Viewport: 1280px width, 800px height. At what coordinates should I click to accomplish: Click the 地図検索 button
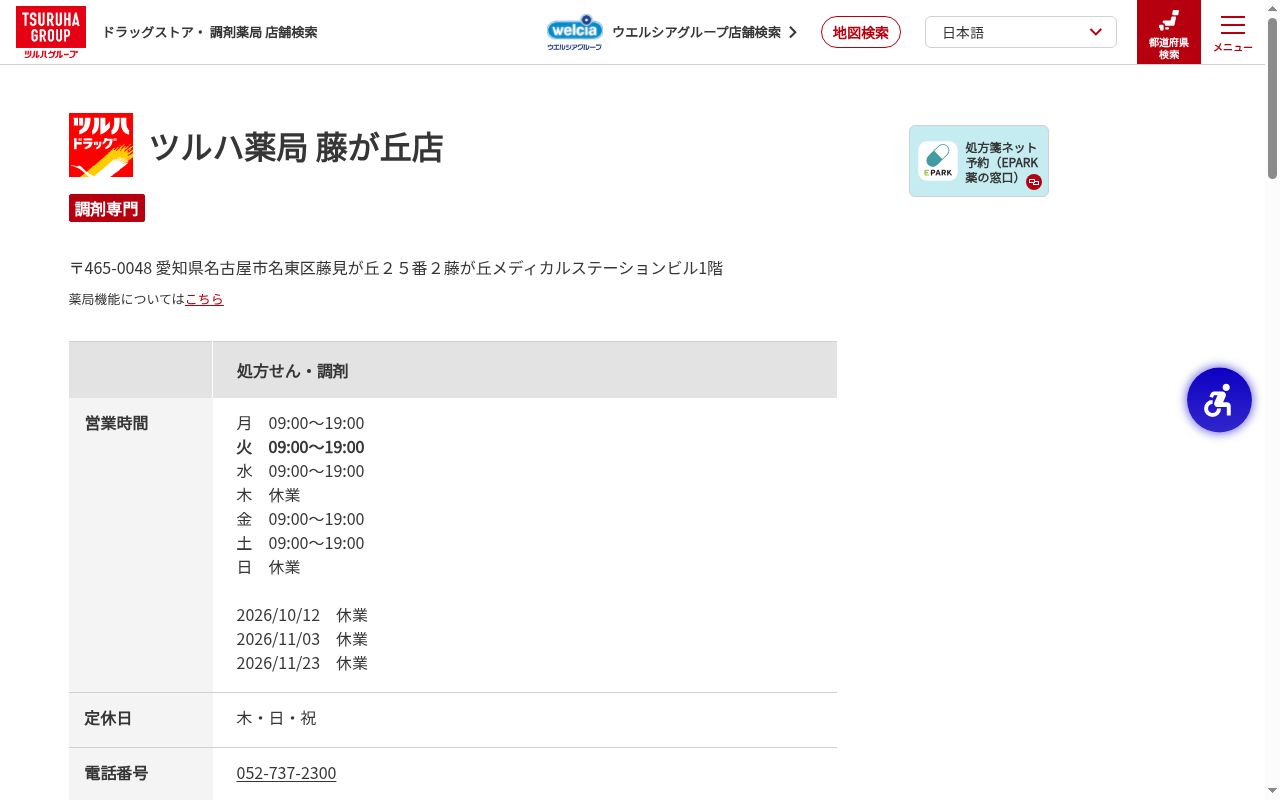tap(861, 32)
